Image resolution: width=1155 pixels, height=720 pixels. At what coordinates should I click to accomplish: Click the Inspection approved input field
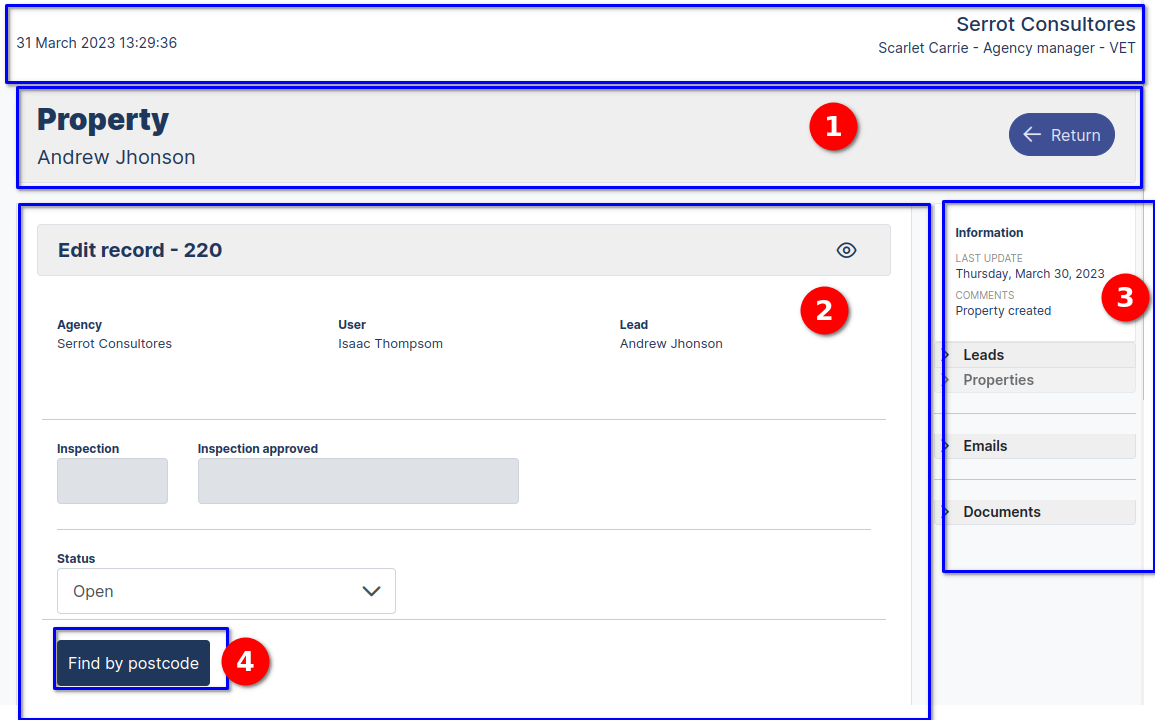(358, 481)
